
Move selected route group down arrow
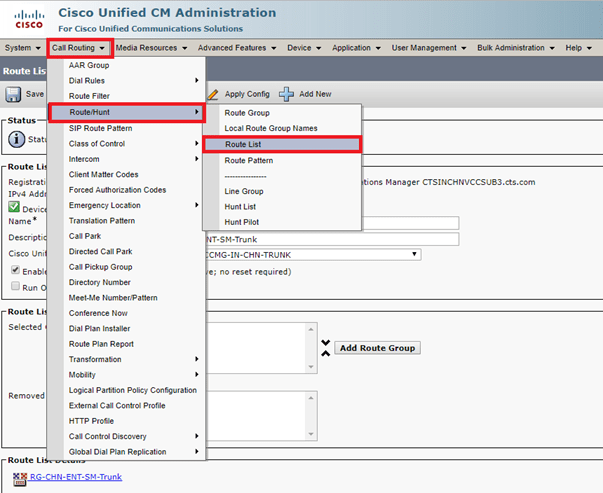325,352
